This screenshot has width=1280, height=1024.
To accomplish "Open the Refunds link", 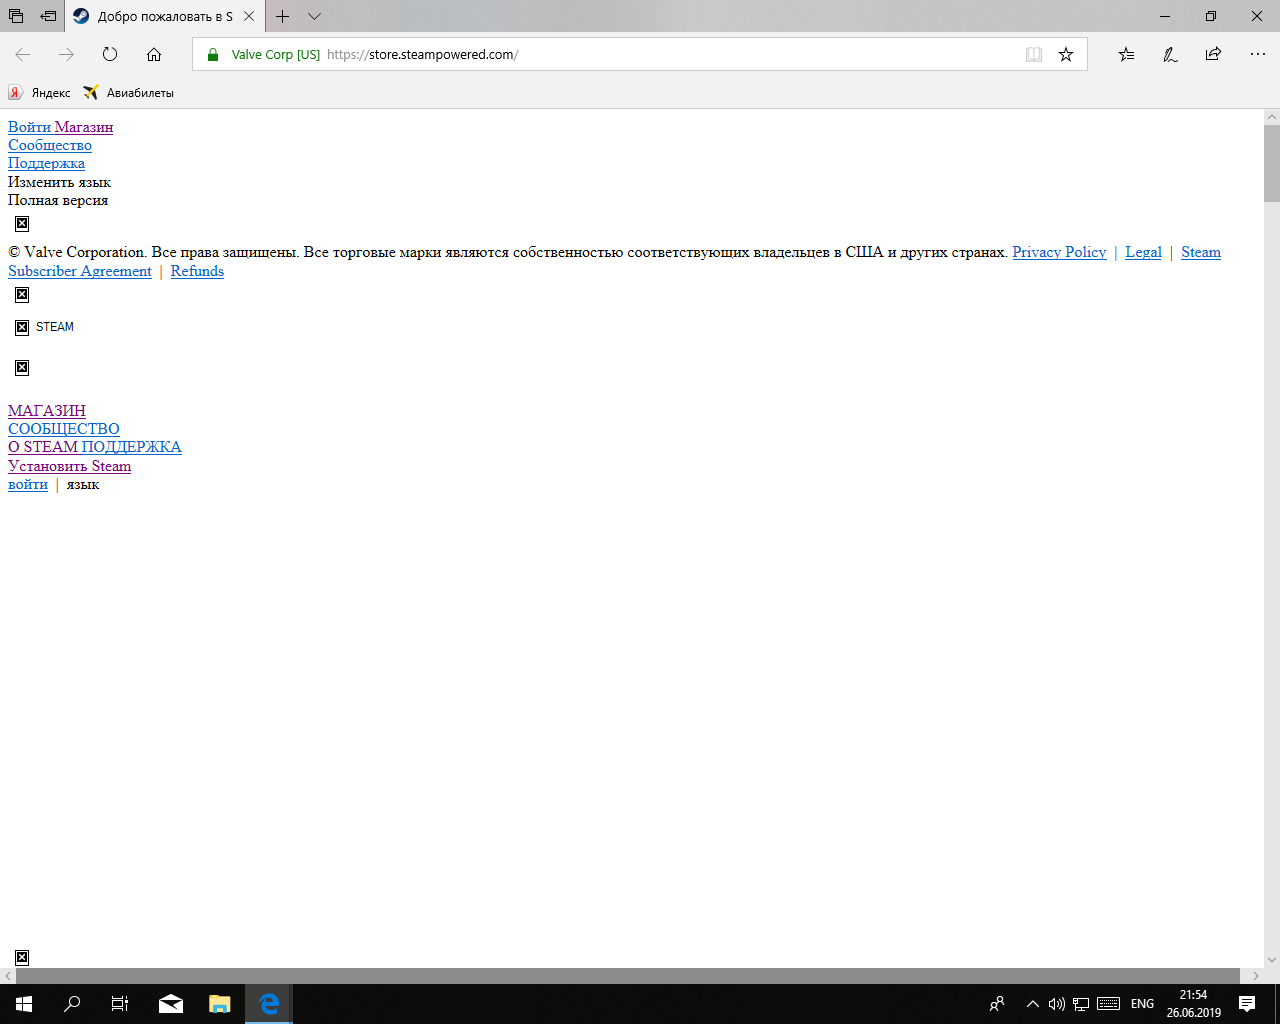I will click(x=197, y=271).
